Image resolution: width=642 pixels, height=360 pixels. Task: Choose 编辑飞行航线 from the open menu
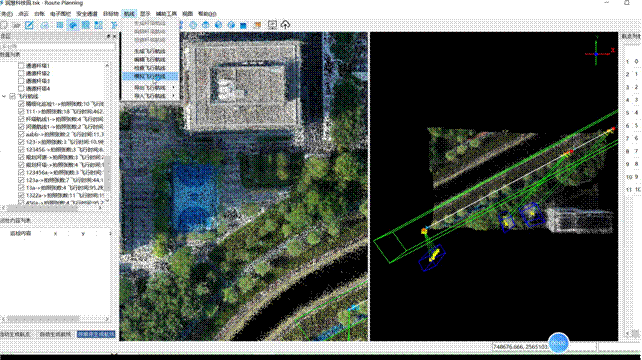(x=150, y=60)
